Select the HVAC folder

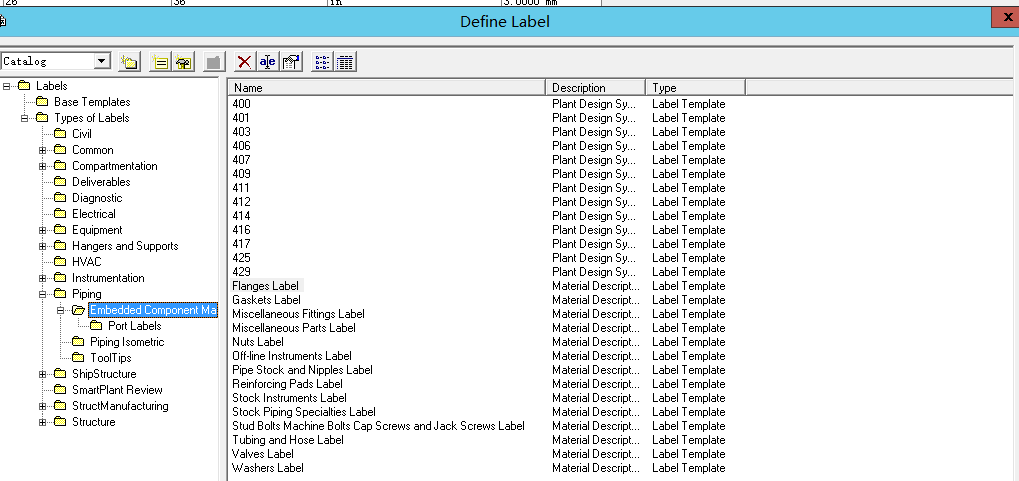(86, 262)
